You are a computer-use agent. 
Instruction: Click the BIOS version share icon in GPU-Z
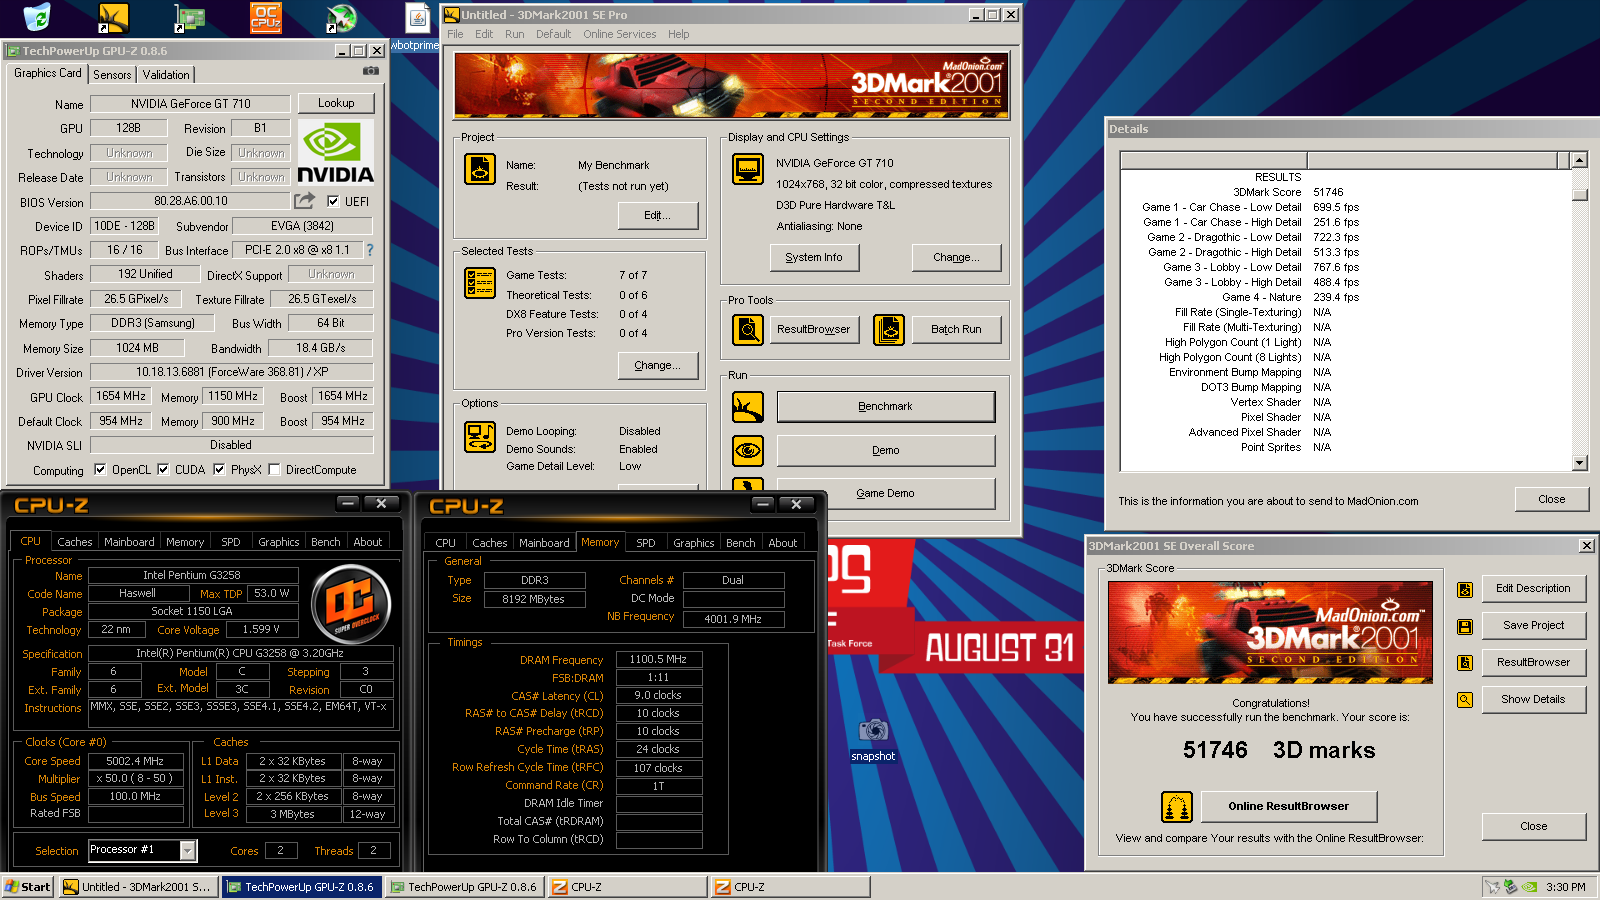pyautogui.click(x=304, y=201)
